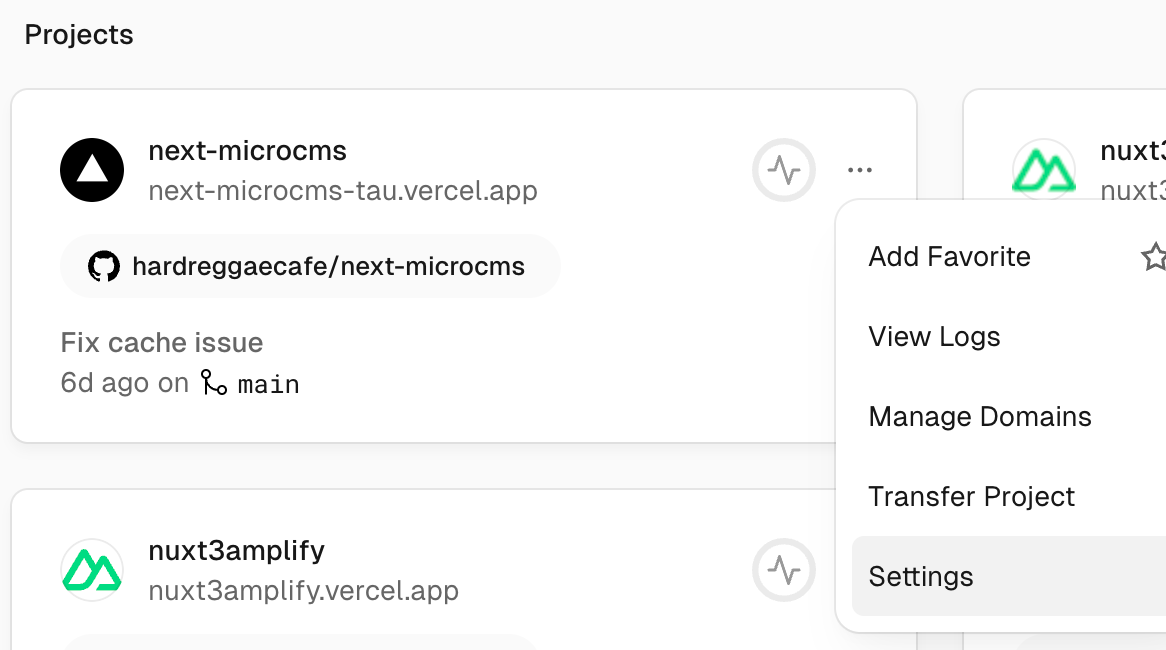Click the git branch icon beside main
Screen dimensions: 1166x650
coord(213,383)
